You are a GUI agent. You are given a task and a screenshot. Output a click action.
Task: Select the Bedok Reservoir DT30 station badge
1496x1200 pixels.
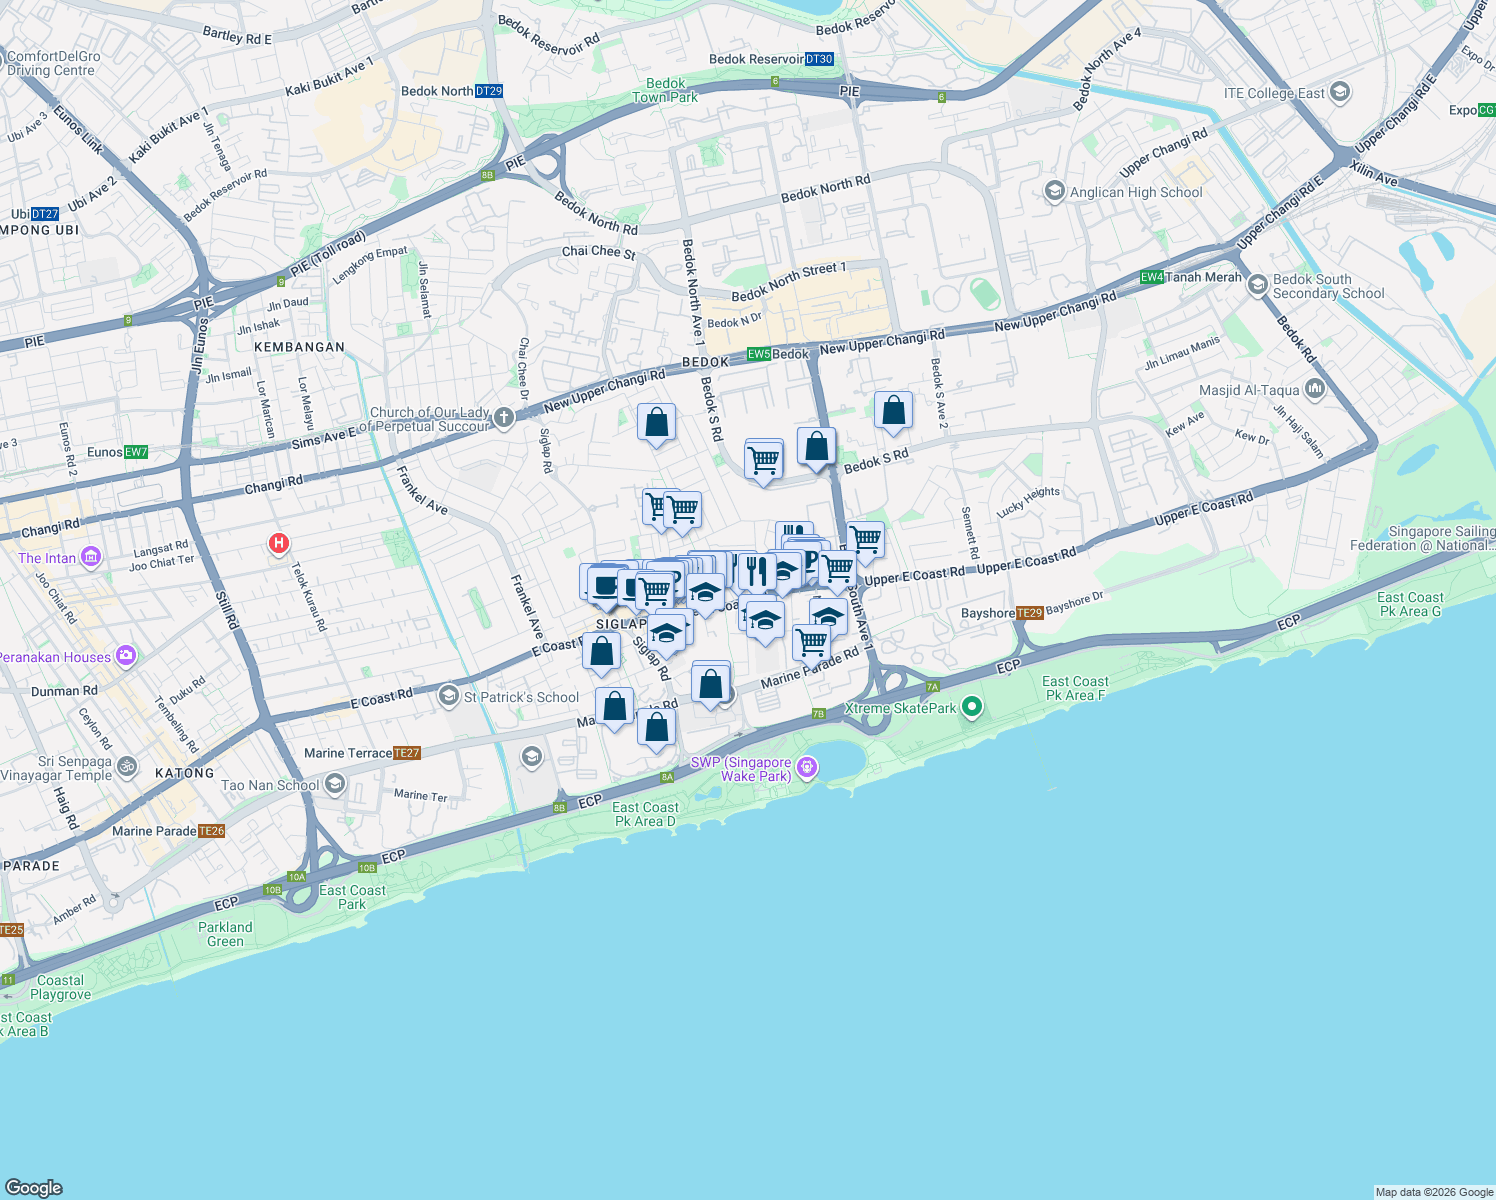819,59
